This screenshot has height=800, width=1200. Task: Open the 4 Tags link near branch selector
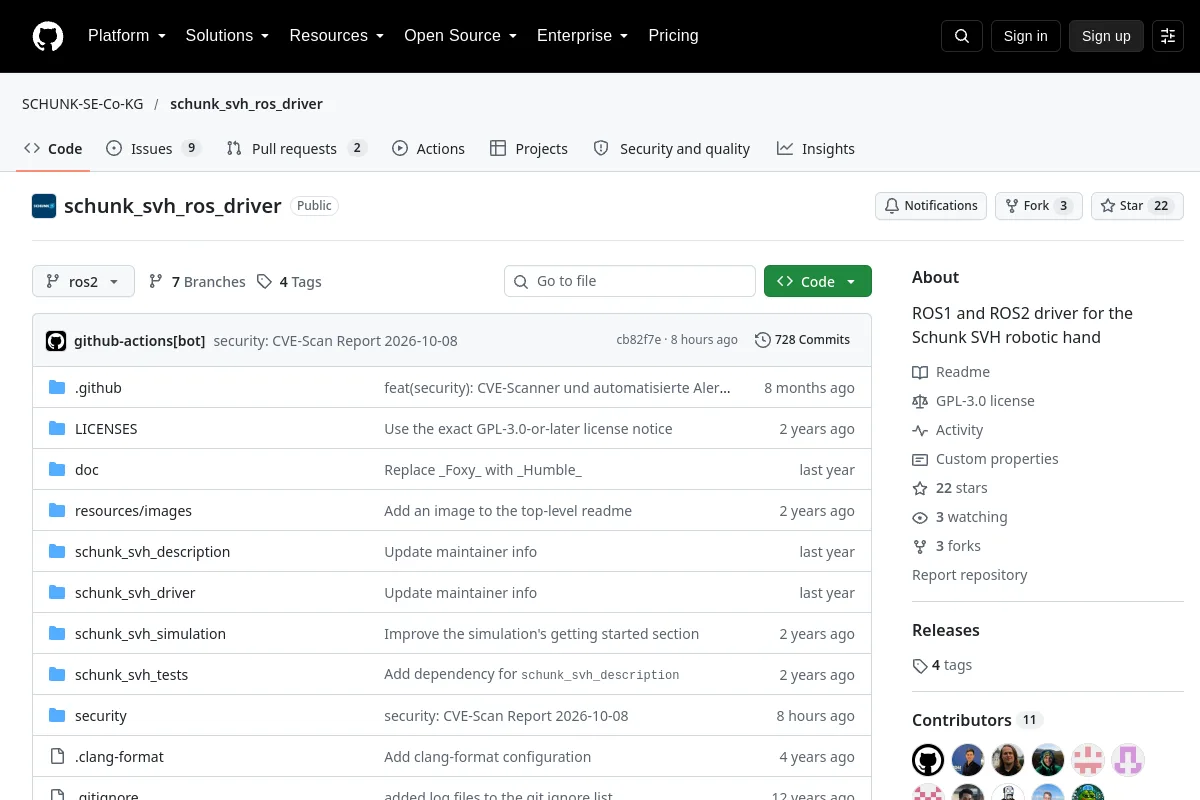point(289,282)
